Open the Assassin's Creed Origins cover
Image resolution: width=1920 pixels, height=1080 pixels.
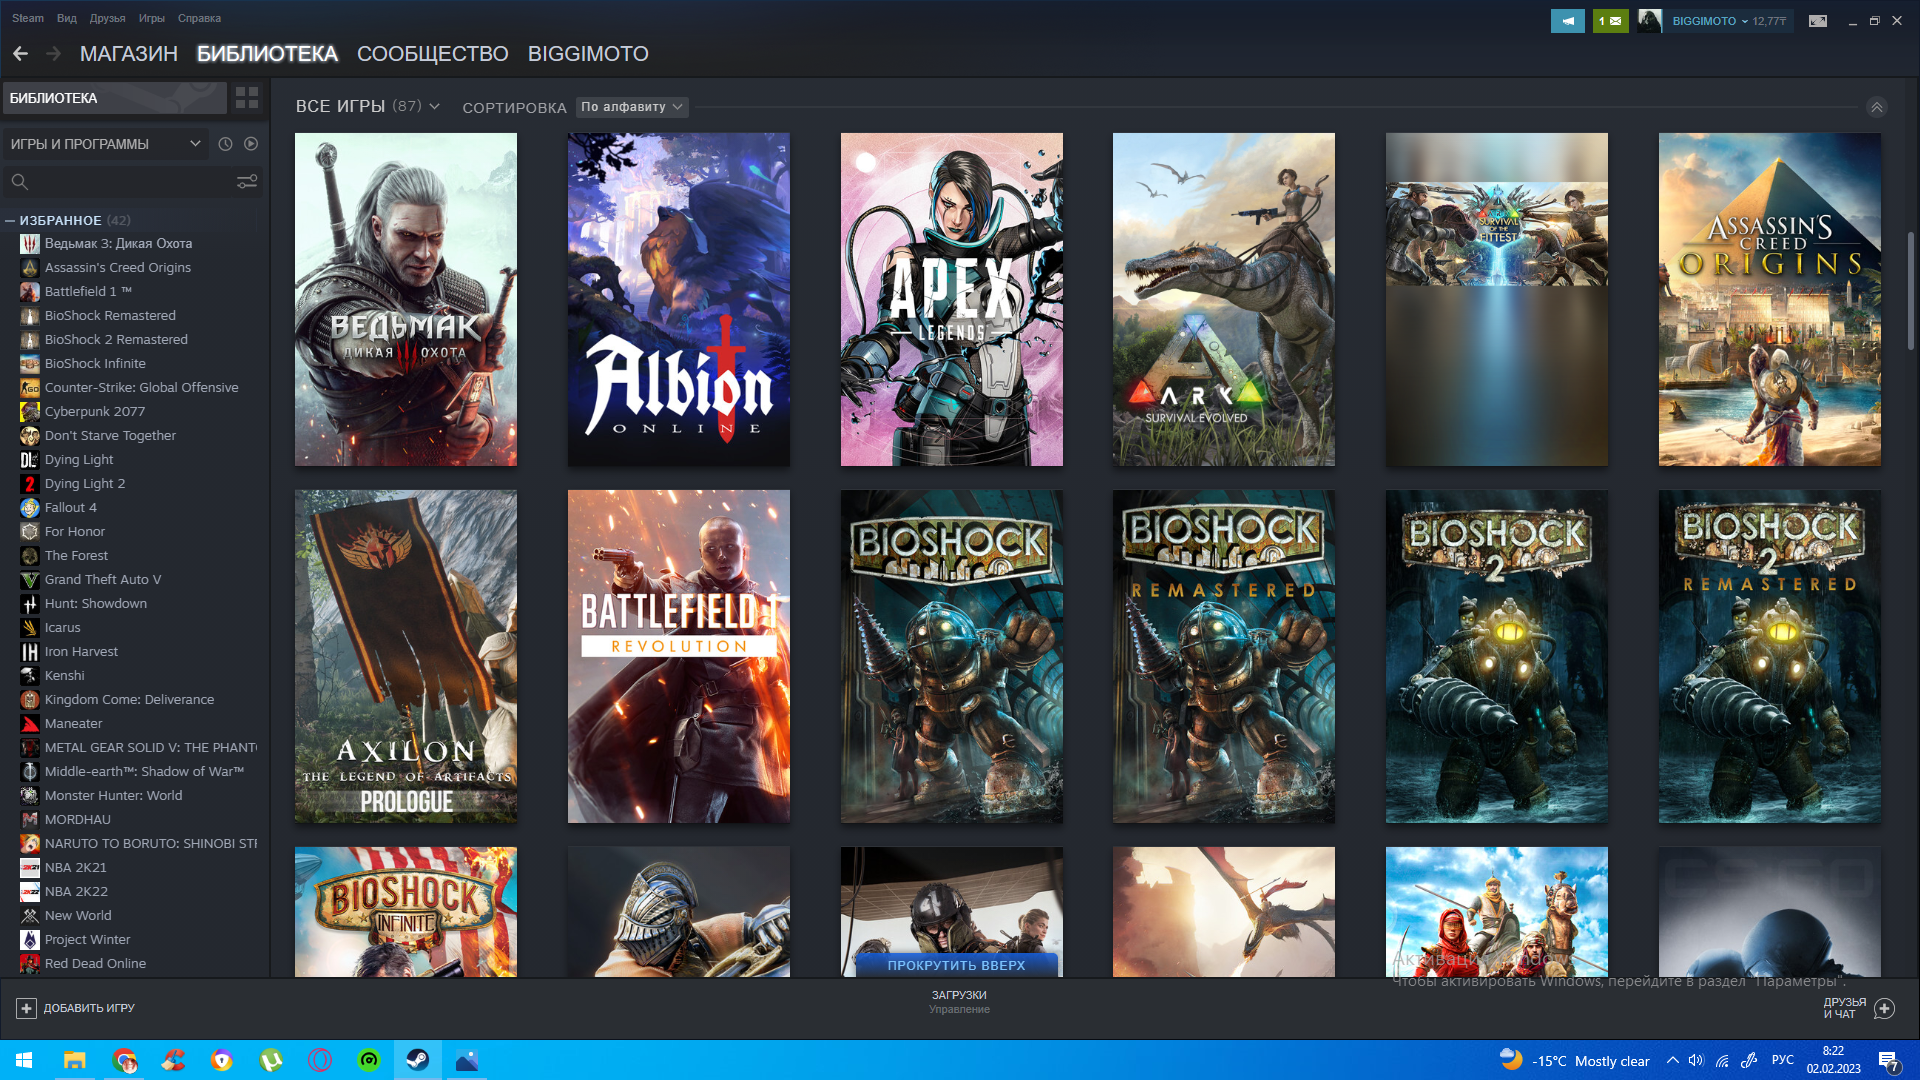tap(1769, 299)
